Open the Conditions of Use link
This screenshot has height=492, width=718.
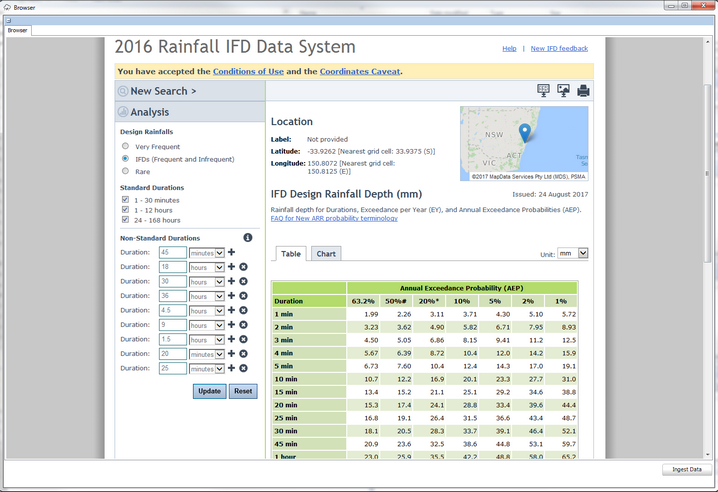[x=247, y=71]
